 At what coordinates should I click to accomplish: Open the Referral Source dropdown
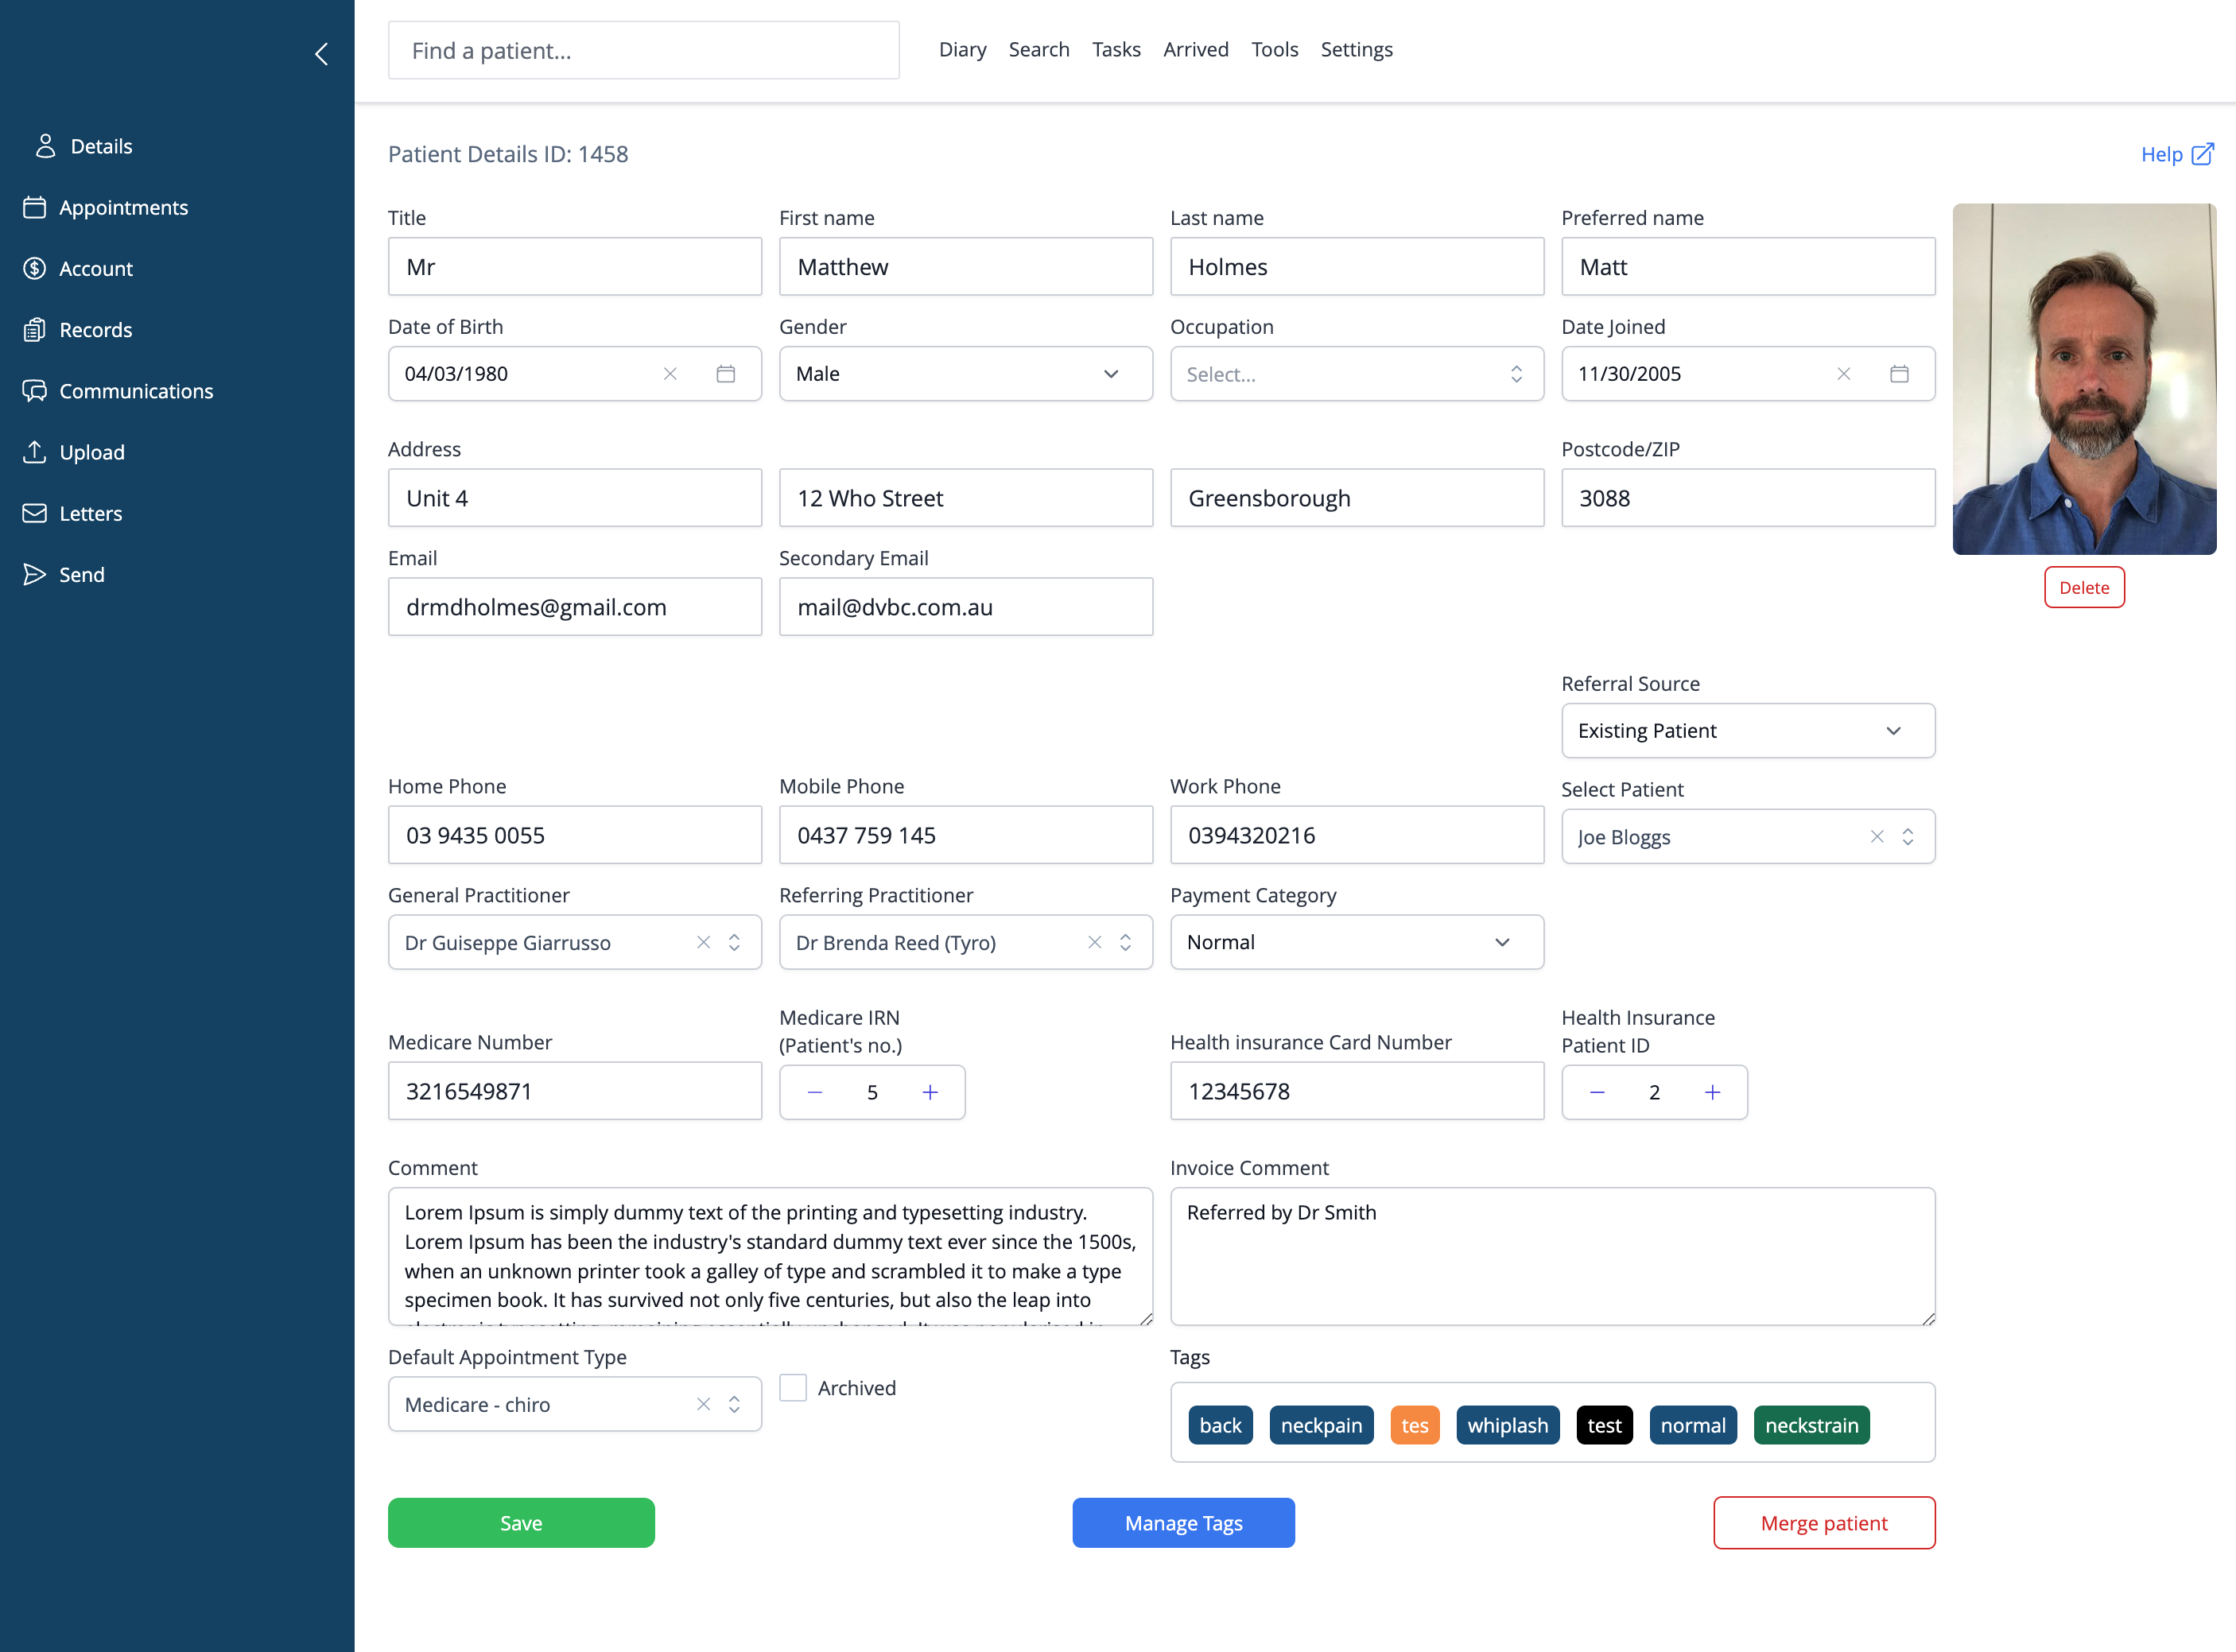[1747, 731]
